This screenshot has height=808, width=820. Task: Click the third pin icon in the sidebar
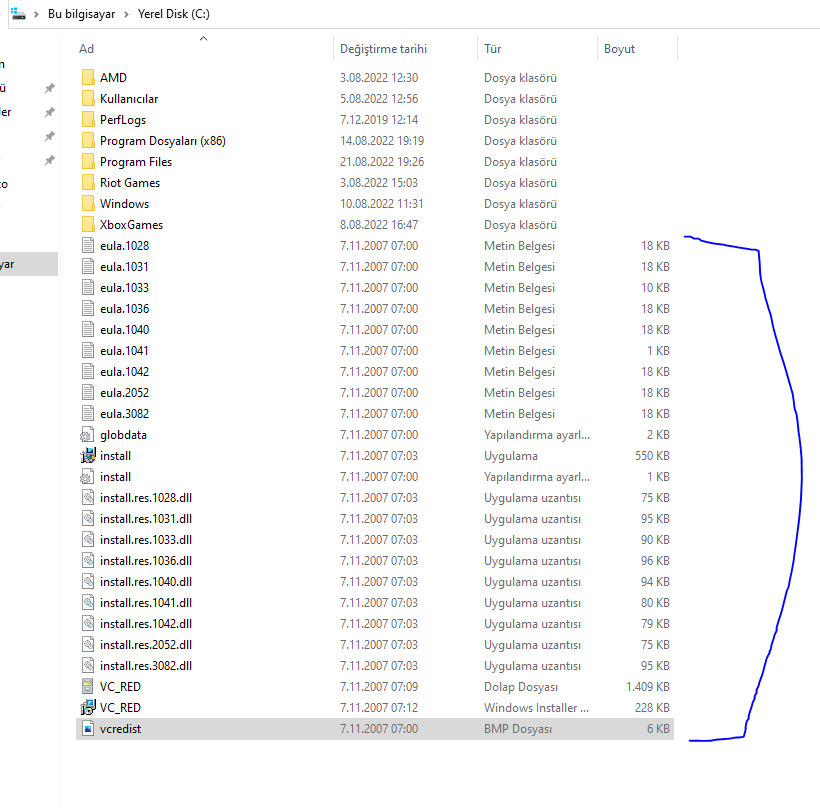(50, 136)
